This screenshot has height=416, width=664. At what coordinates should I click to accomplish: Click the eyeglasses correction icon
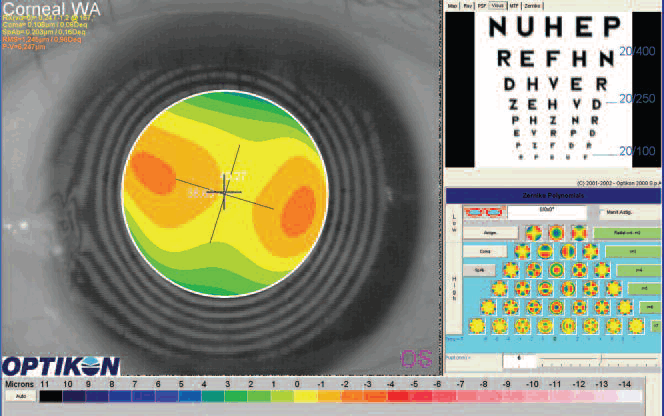(484, 212)
